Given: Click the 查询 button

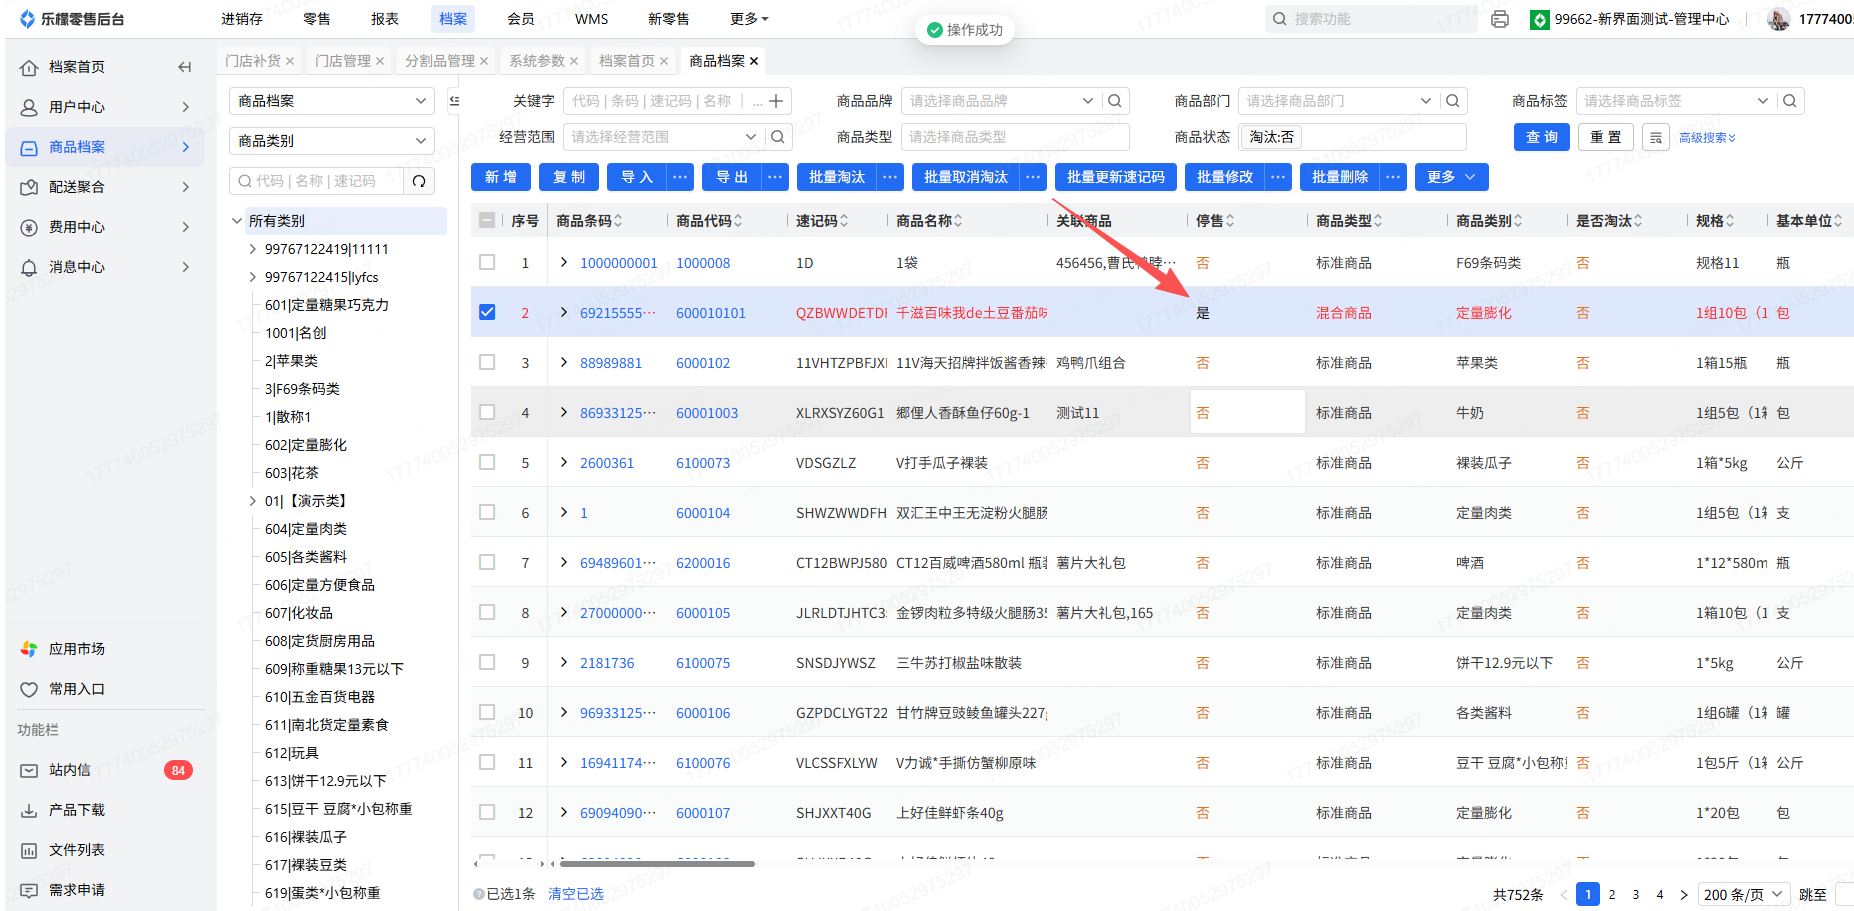Looking at the screenshot, I should tap(1541, 137).
